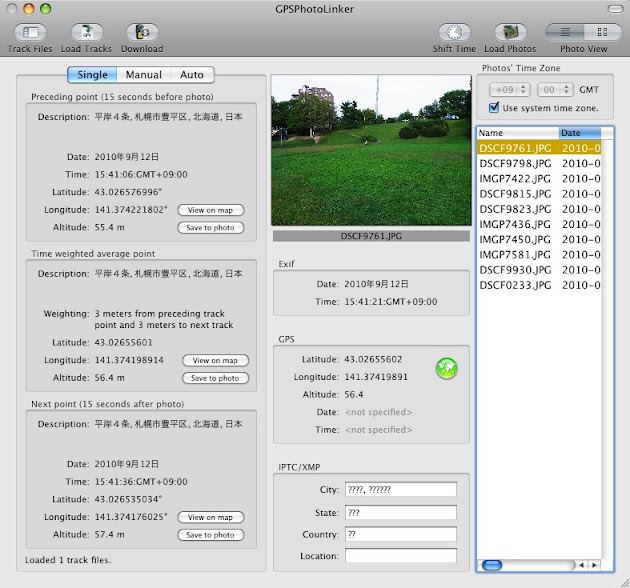This screenshot has height=588, width=630.
Task: Click the Load Photos icon
Action: (510, 34)
